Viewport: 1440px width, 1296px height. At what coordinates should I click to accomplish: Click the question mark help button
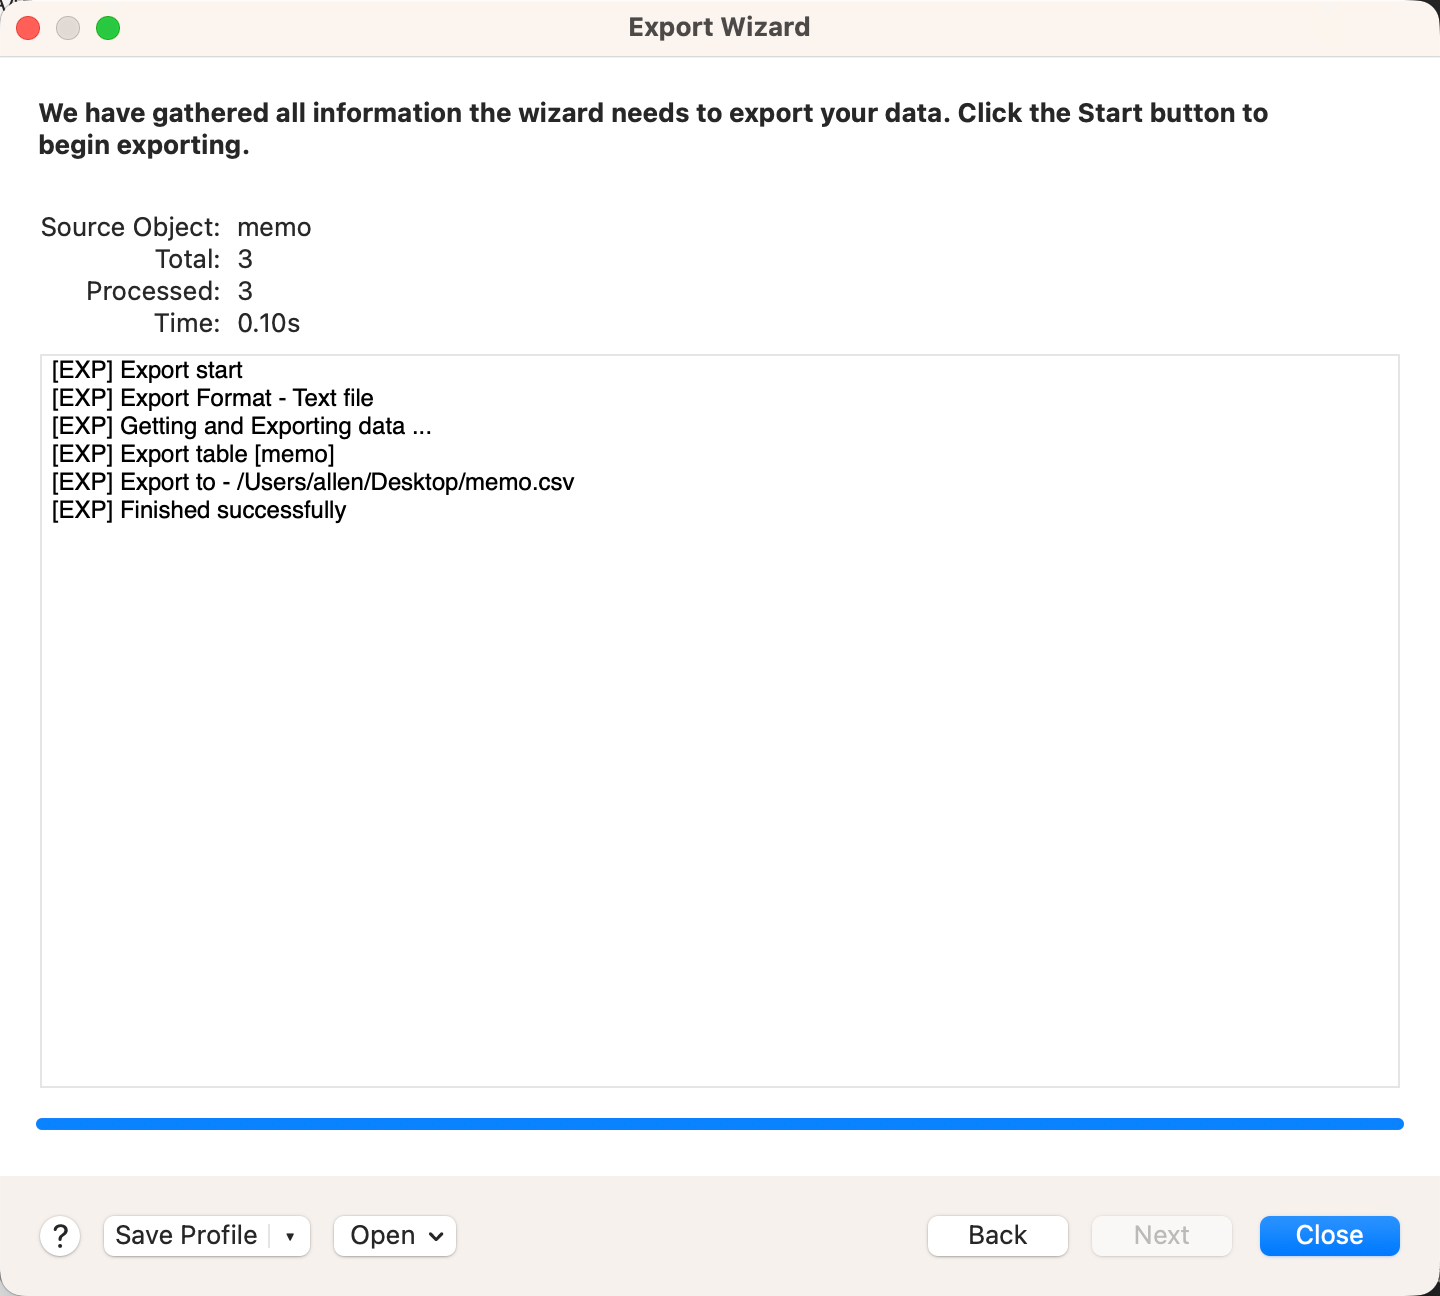click(x=60, y=1236)
